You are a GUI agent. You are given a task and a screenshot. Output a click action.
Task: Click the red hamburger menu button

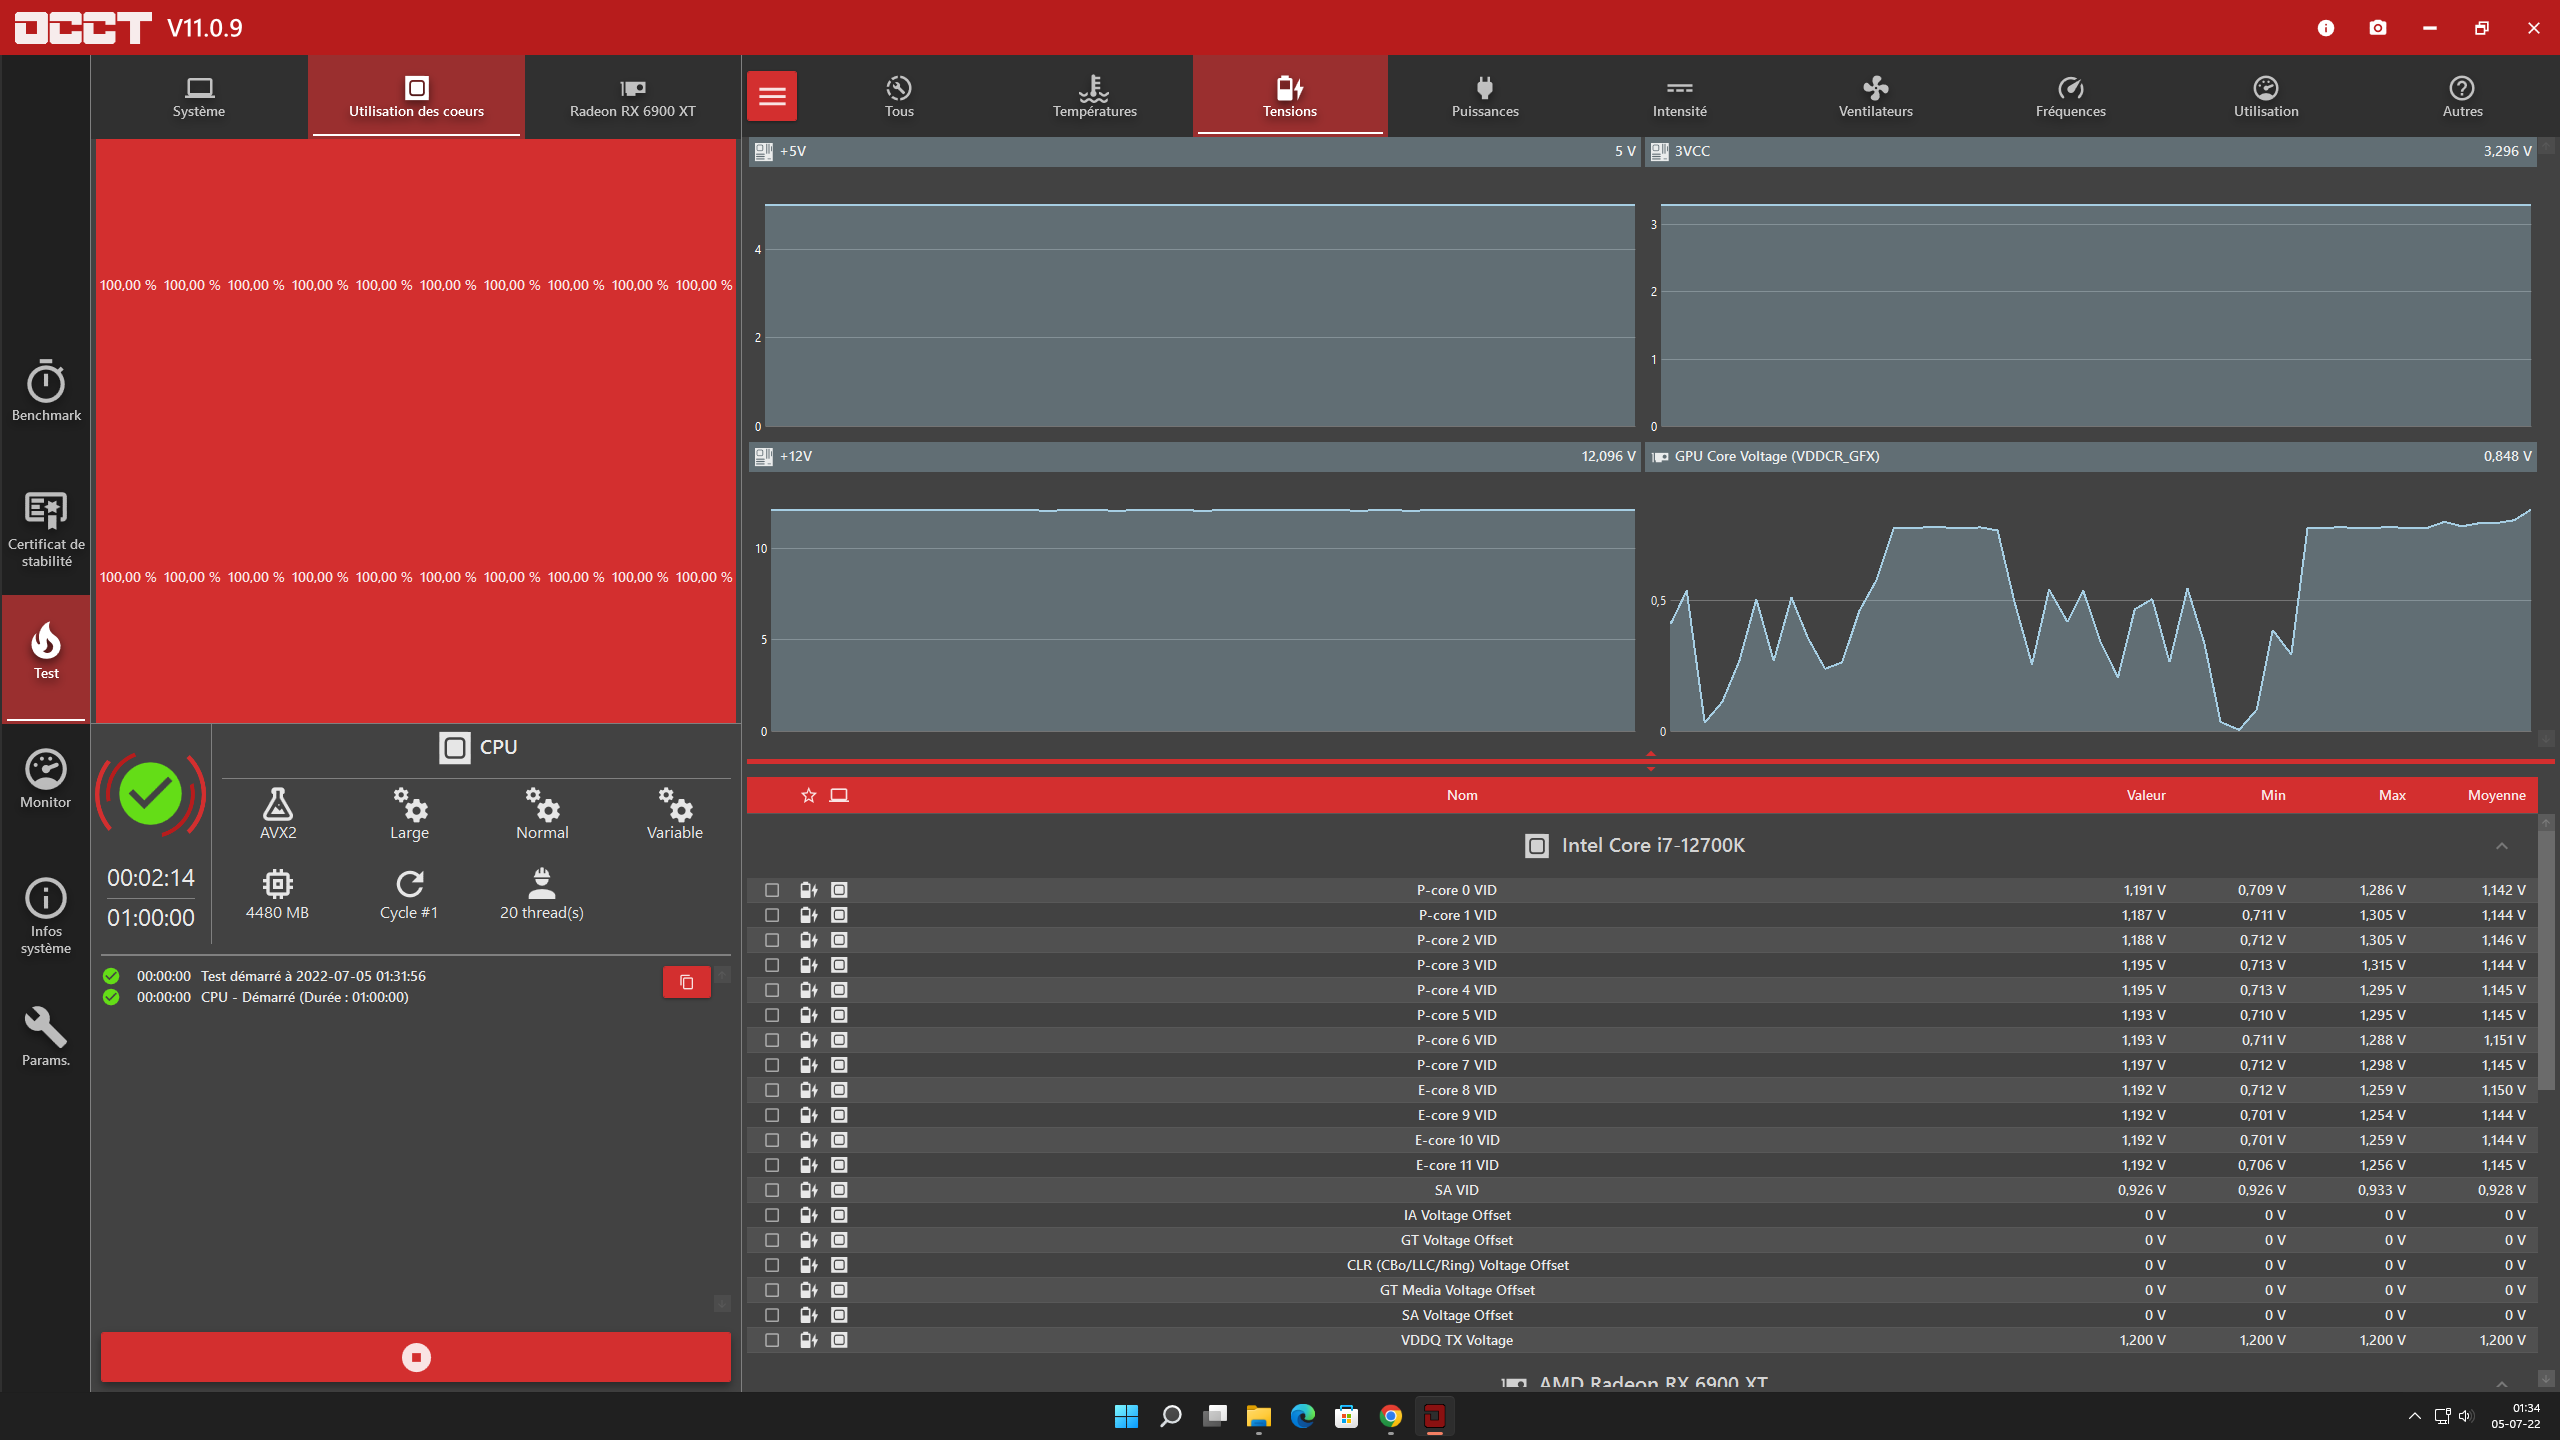(772, 96)
